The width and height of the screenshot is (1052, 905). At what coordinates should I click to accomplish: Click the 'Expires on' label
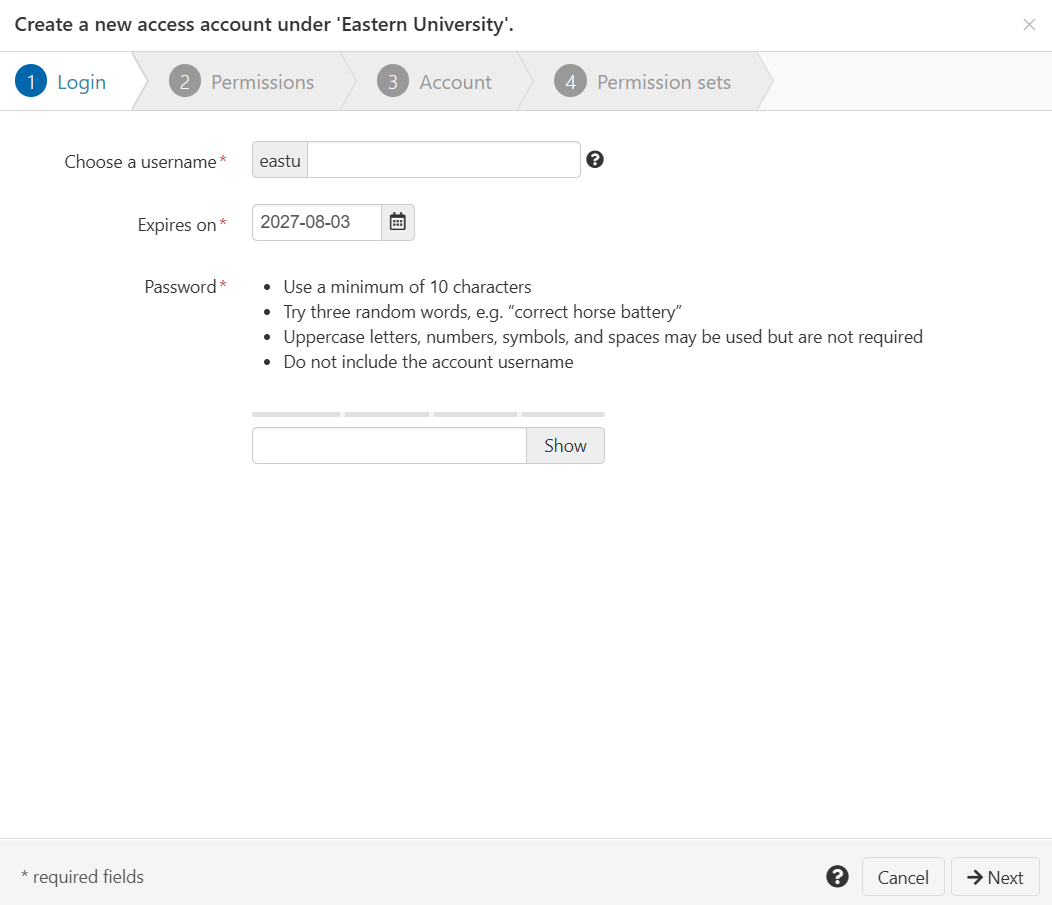click(177, 225)
